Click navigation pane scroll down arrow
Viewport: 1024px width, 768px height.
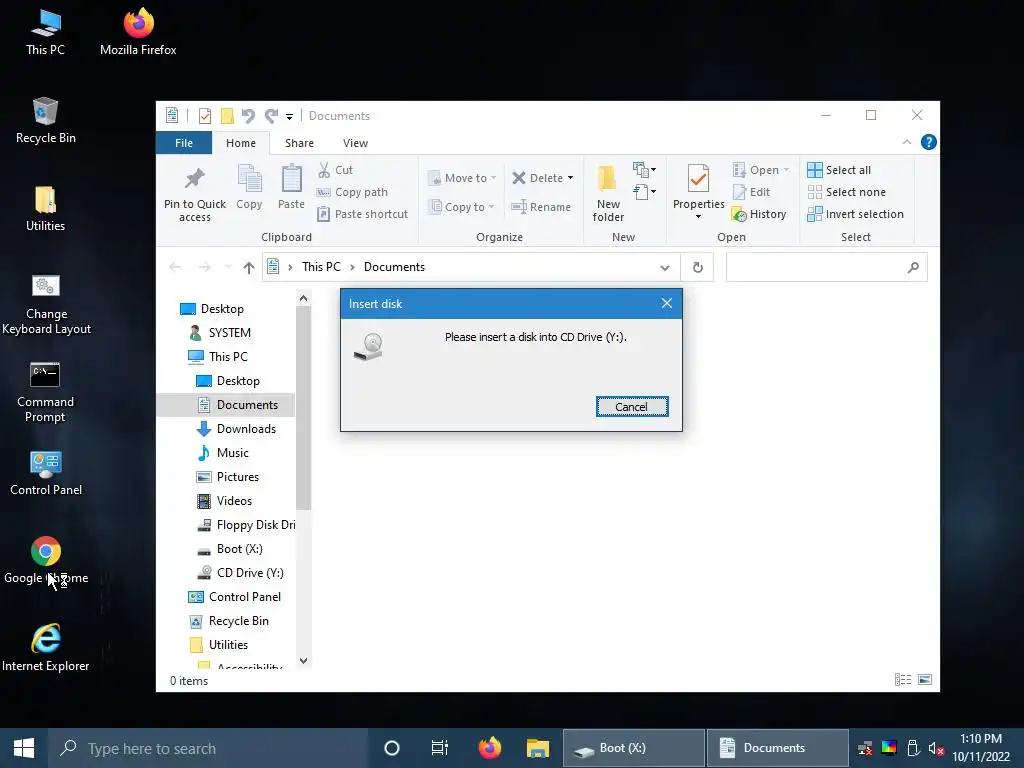[303, 661]
